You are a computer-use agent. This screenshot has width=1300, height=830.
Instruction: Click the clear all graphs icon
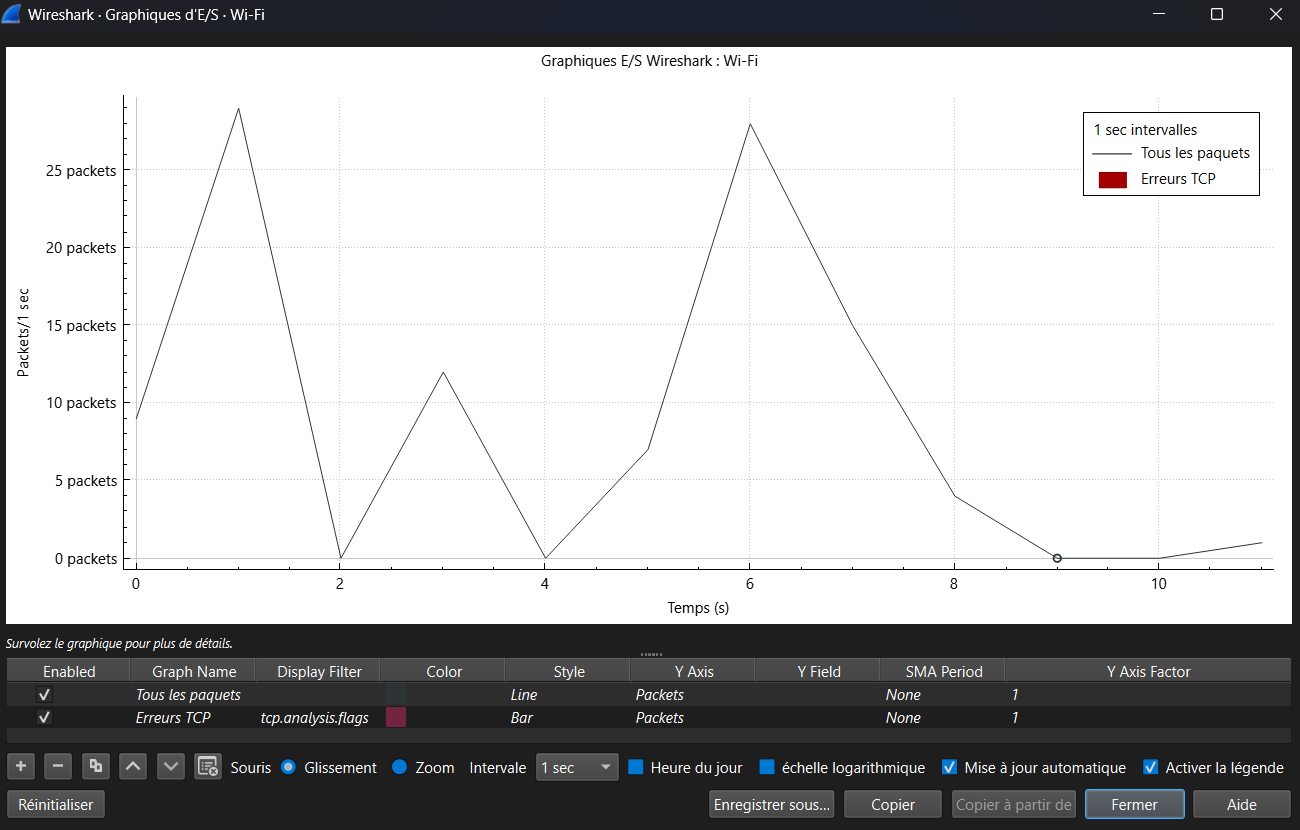click(x=208, y=767)
